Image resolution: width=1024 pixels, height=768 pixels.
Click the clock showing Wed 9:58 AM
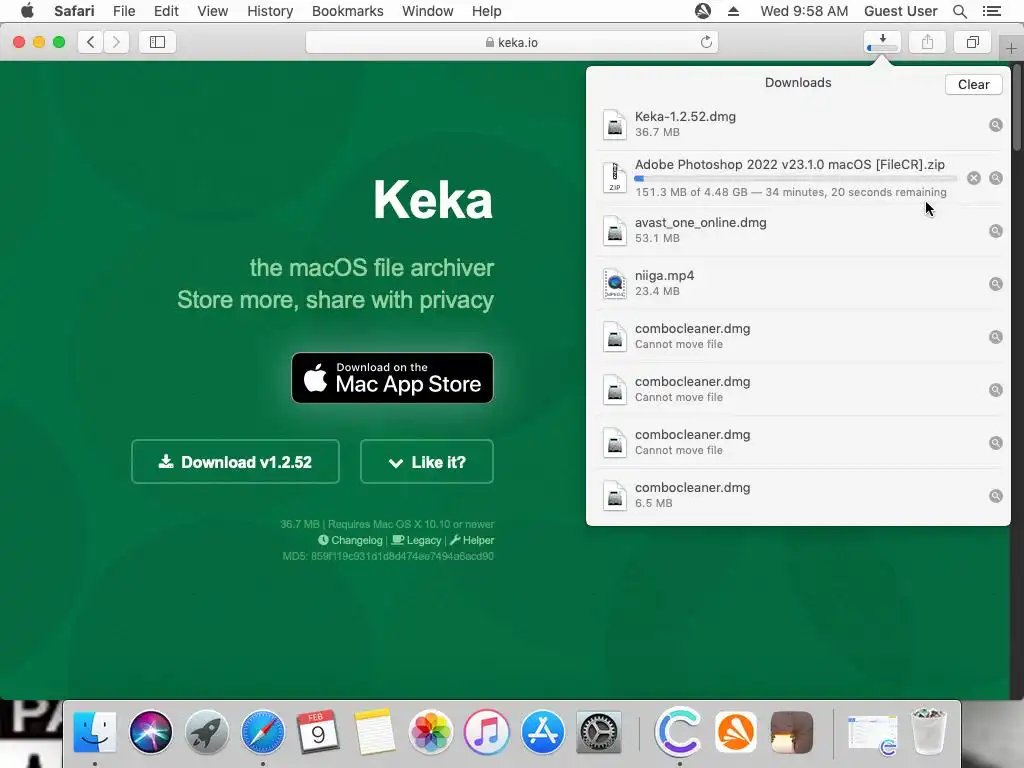click(804, 11)
